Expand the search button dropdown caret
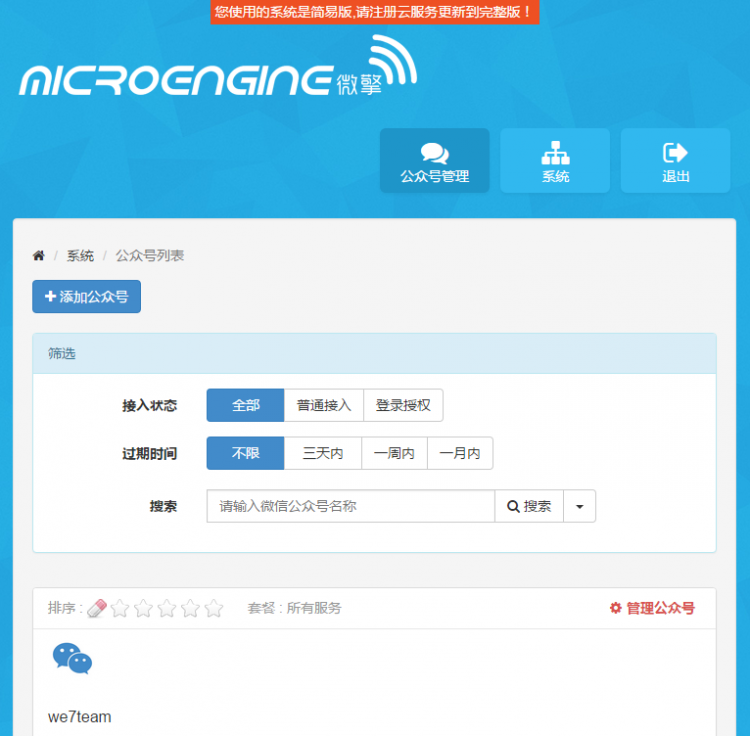The width and height of the screenshot is (750, 736). (x=580, y=506)
